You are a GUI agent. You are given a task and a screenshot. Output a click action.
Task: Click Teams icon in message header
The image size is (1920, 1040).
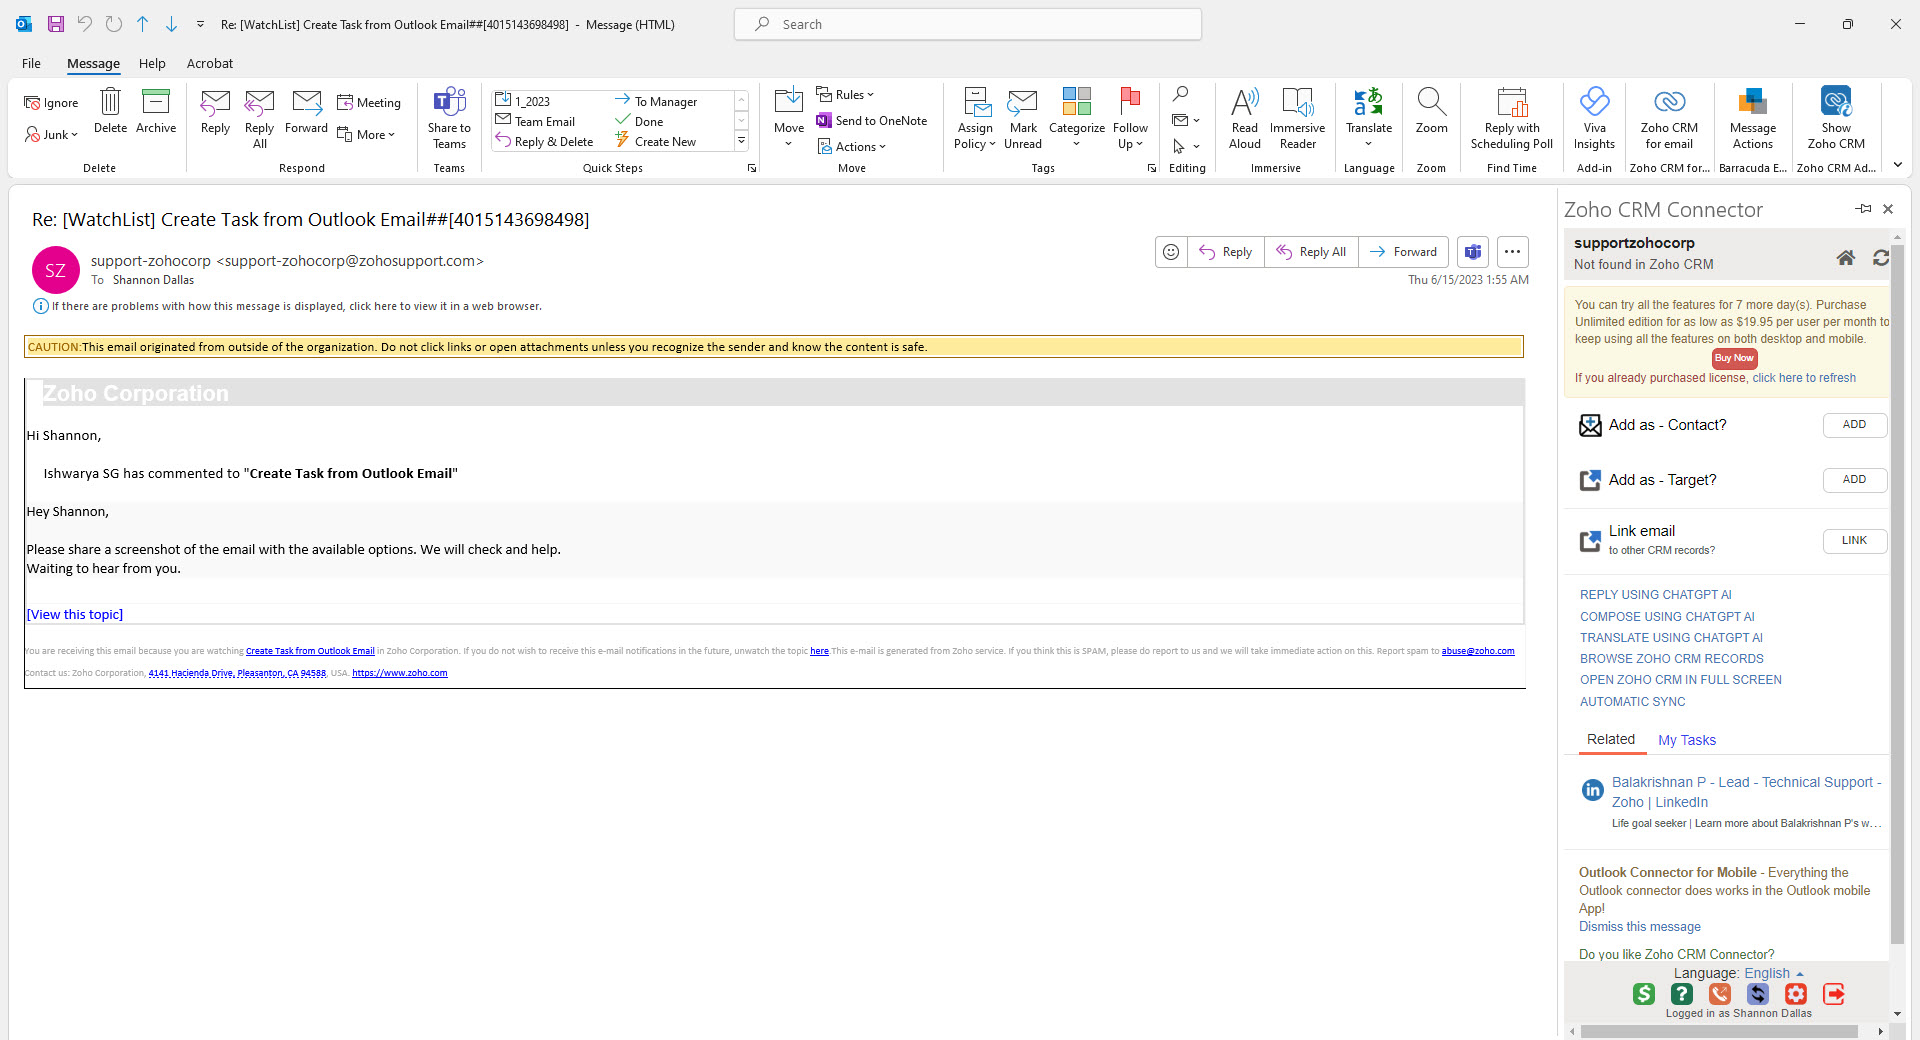[x=1473, y=252]
